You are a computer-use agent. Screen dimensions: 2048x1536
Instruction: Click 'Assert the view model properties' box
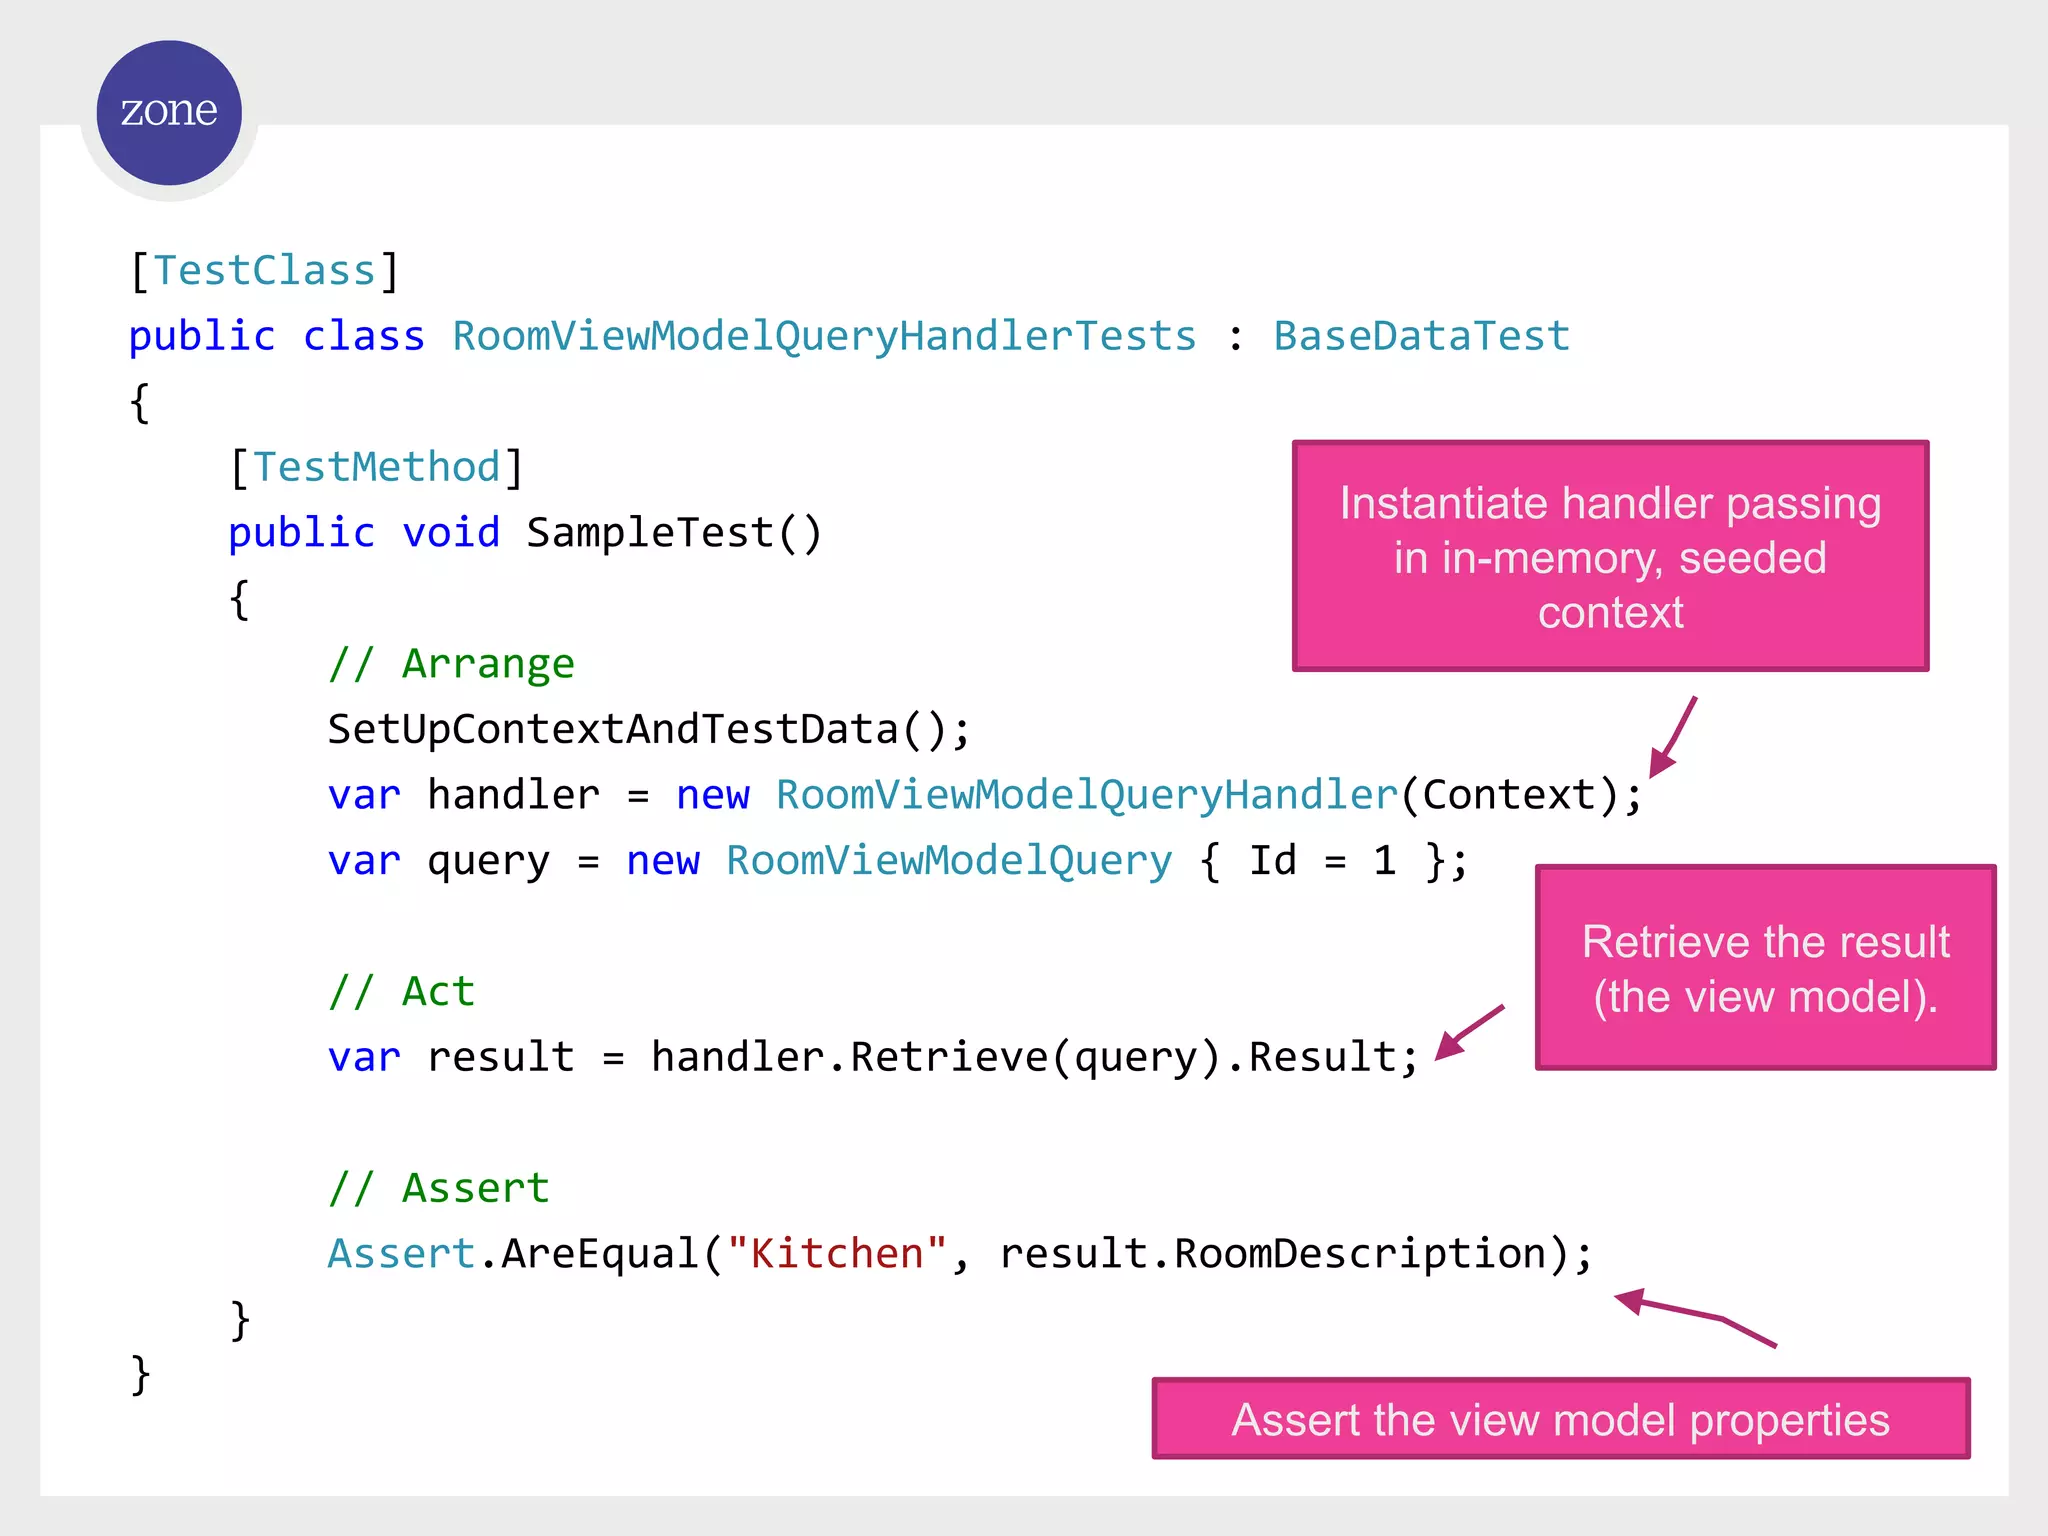click(1560, 1419)
